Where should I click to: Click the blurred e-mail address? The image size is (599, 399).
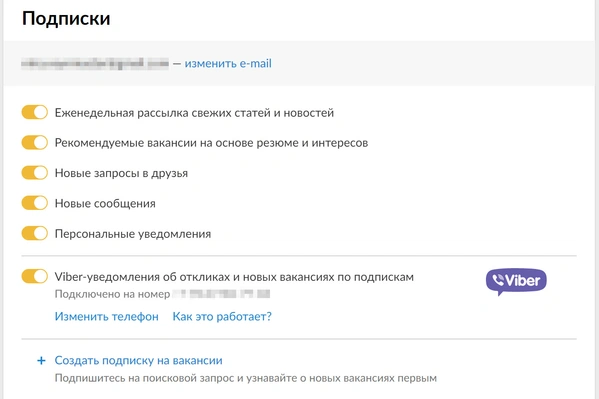point(95,63)
